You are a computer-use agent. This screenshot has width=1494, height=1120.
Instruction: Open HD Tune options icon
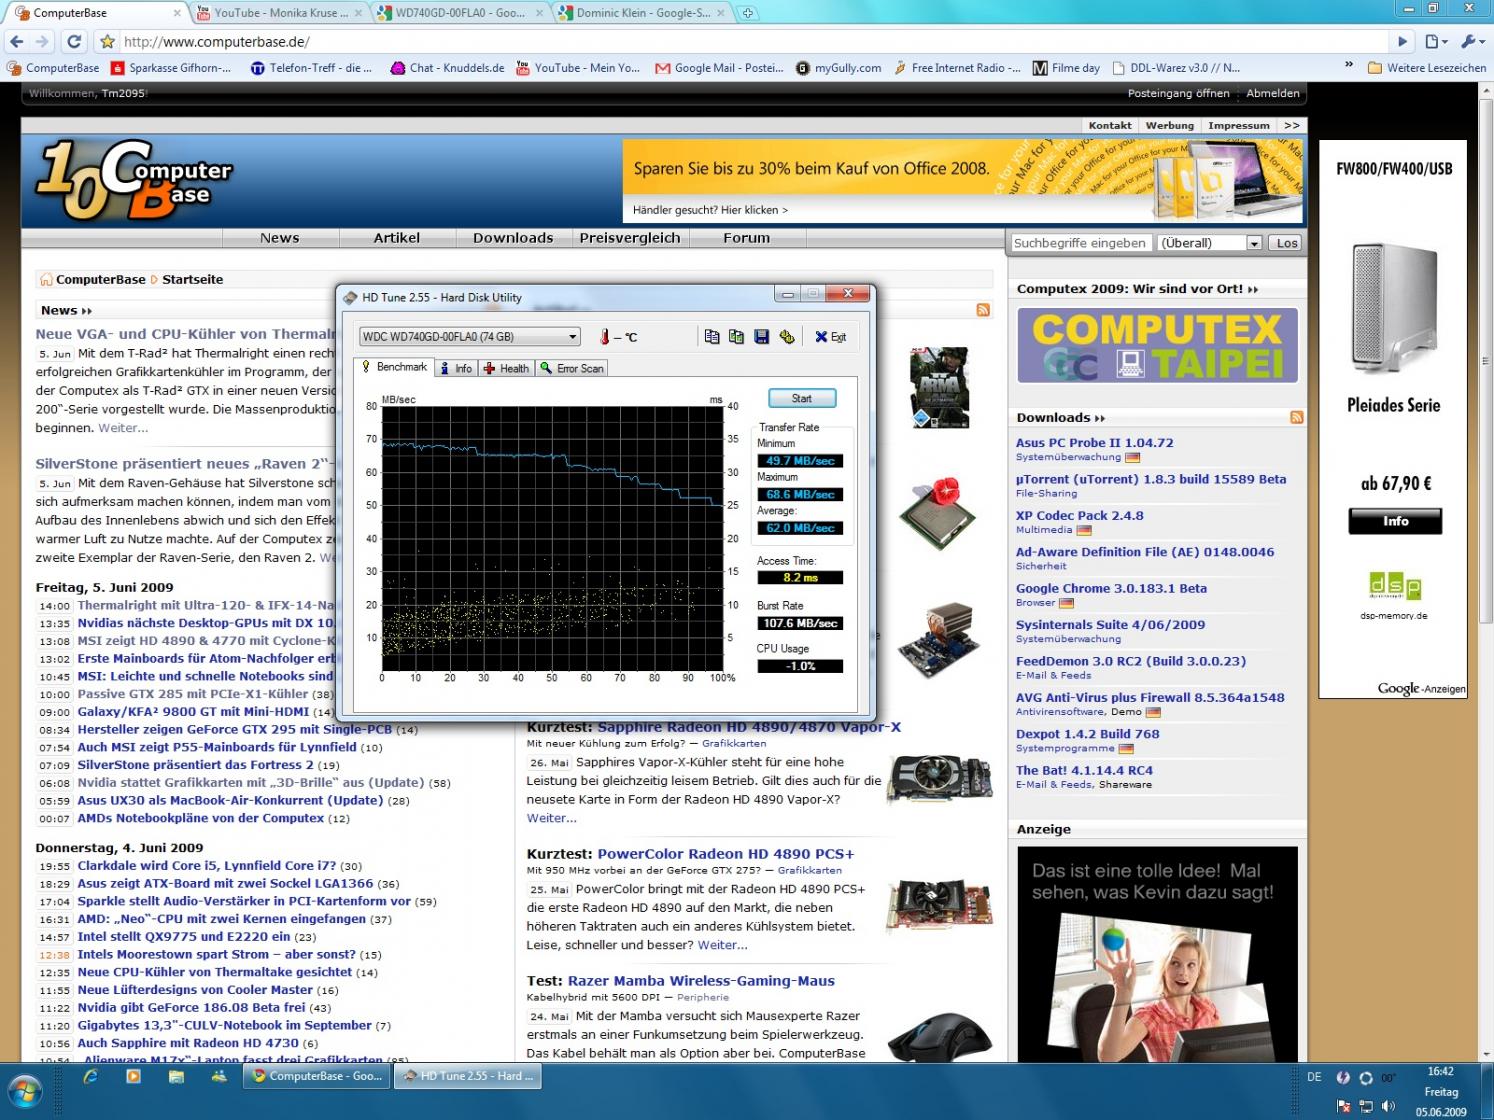tap(787, 337)
